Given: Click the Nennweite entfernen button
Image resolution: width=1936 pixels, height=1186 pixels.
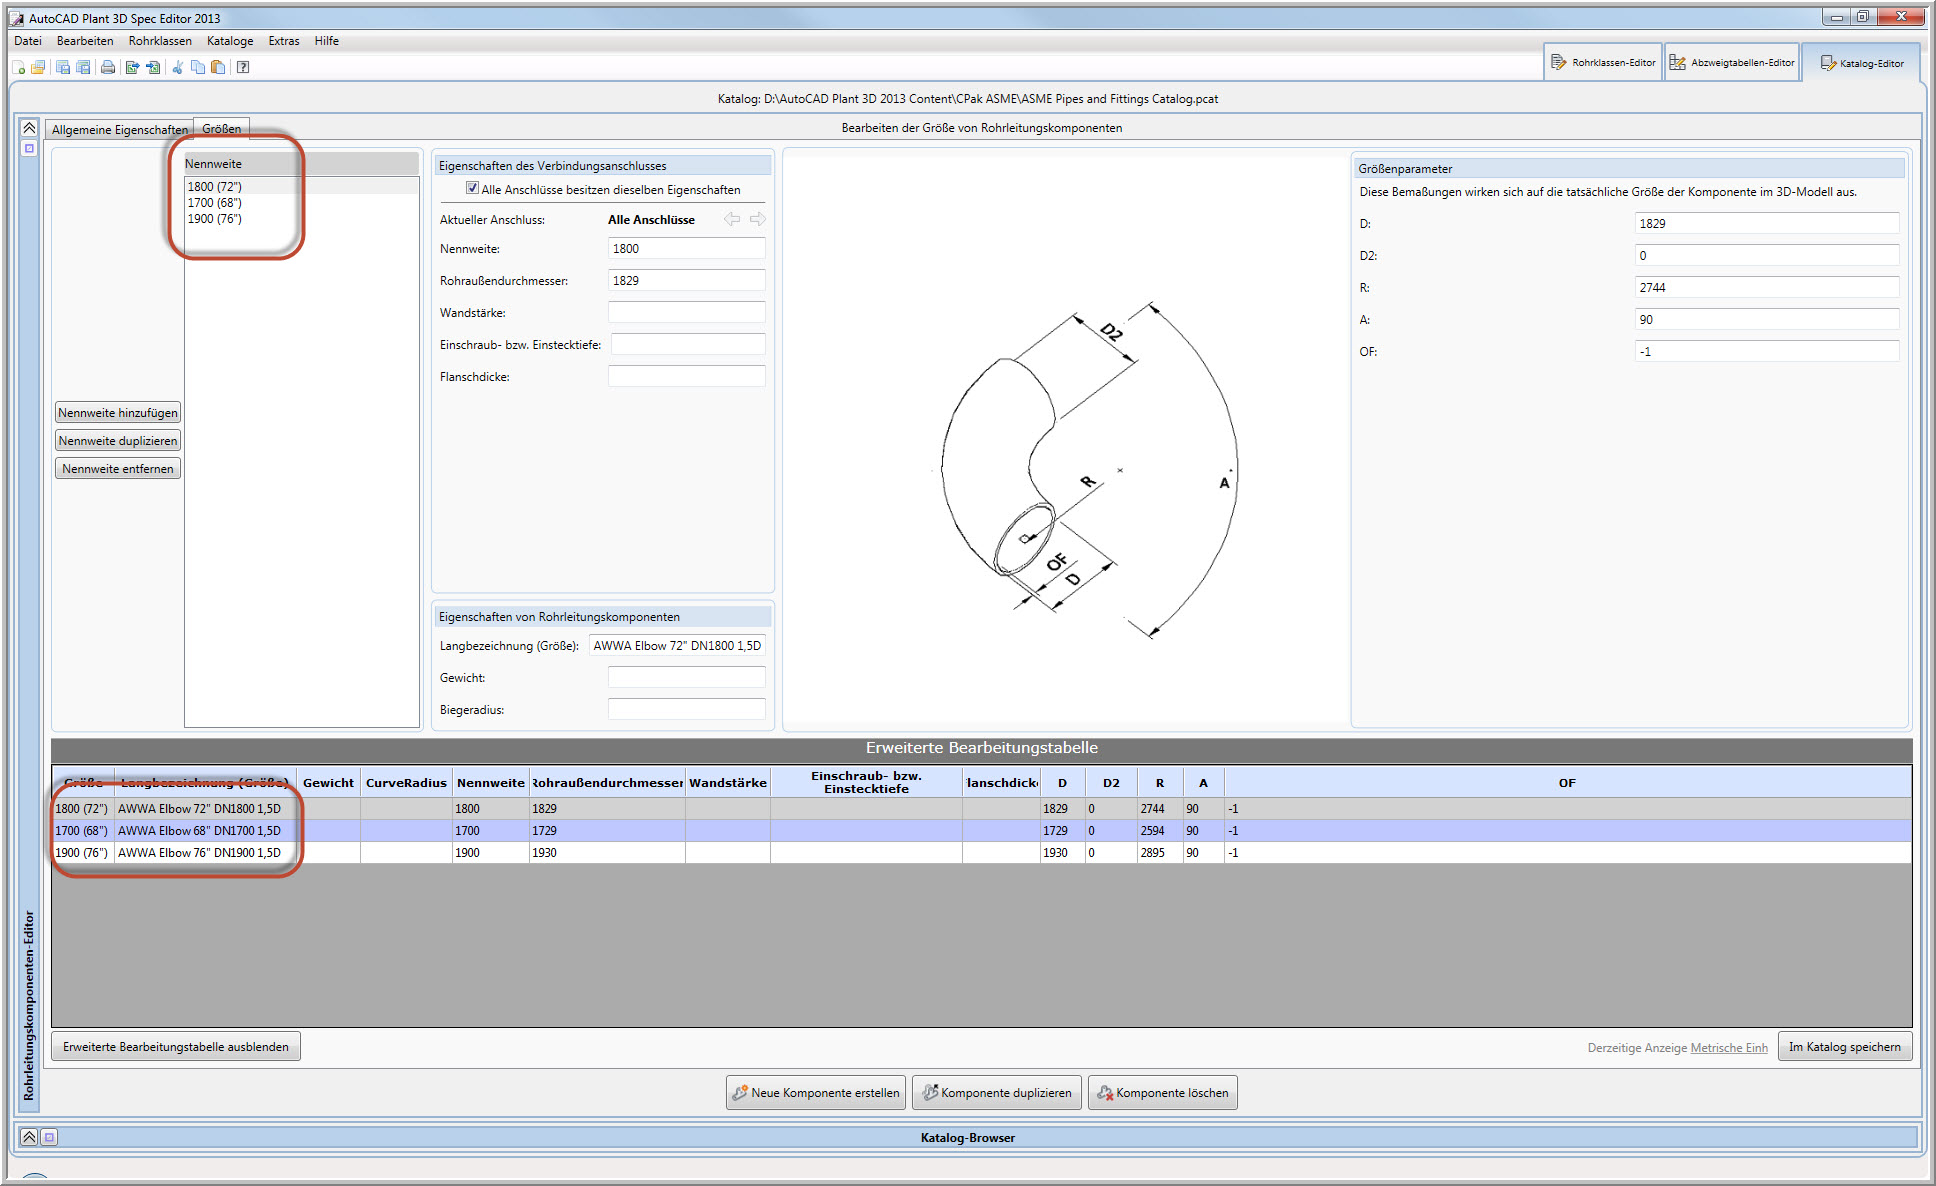Looking at the screenshot, I should click(x=118, y=469).
